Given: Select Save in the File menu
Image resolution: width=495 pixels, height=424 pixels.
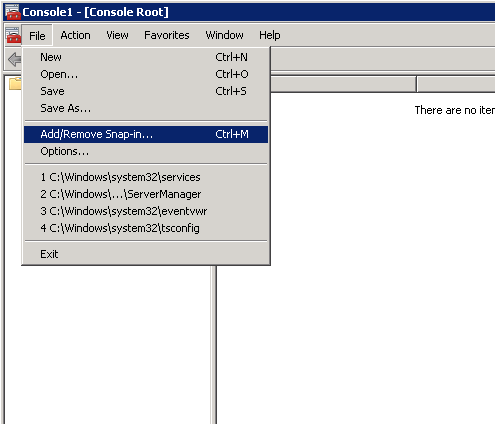Looking at the screenshot, I should [x=146, y=91].
